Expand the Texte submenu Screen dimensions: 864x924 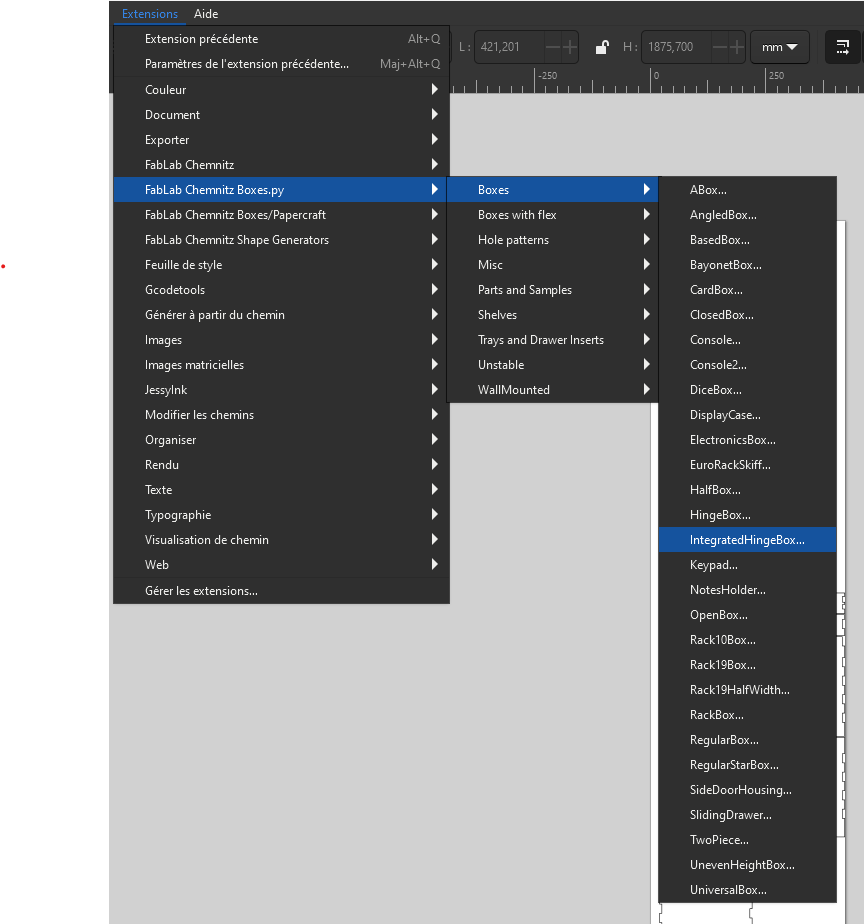[282, 490]
